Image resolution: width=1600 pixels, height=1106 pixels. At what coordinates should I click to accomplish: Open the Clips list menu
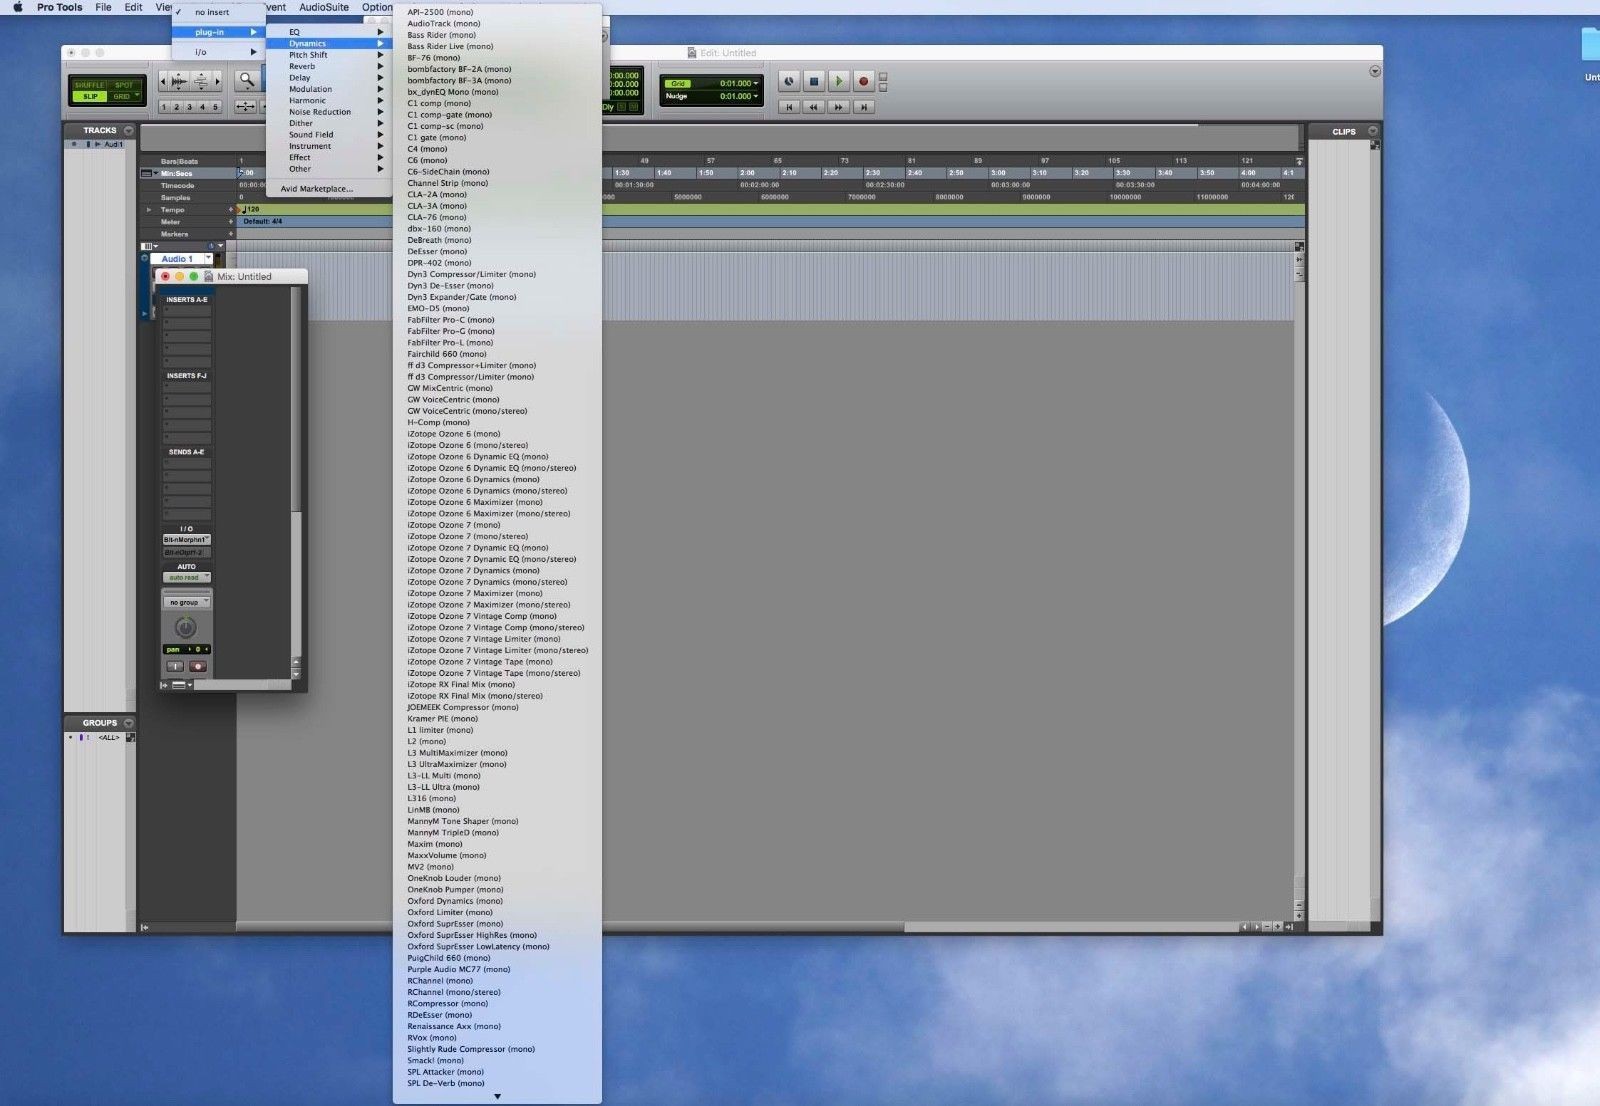coord(1373,131)
